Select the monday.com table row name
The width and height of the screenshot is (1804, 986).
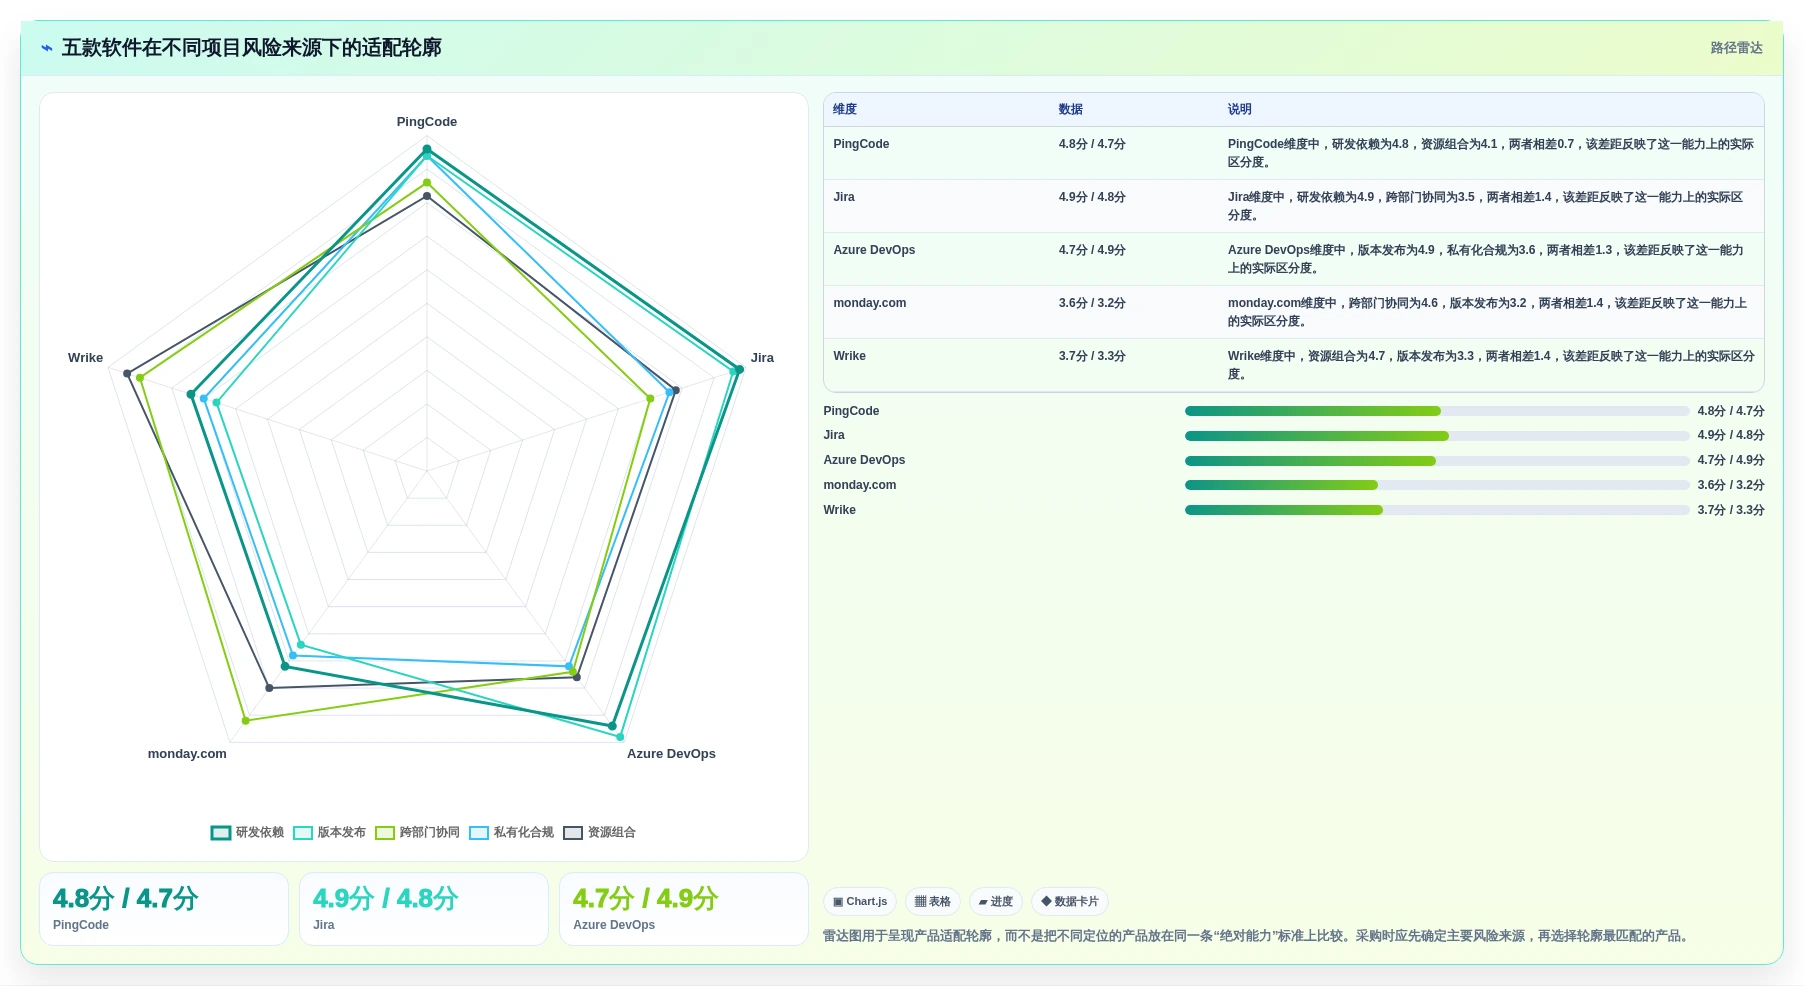870,303
